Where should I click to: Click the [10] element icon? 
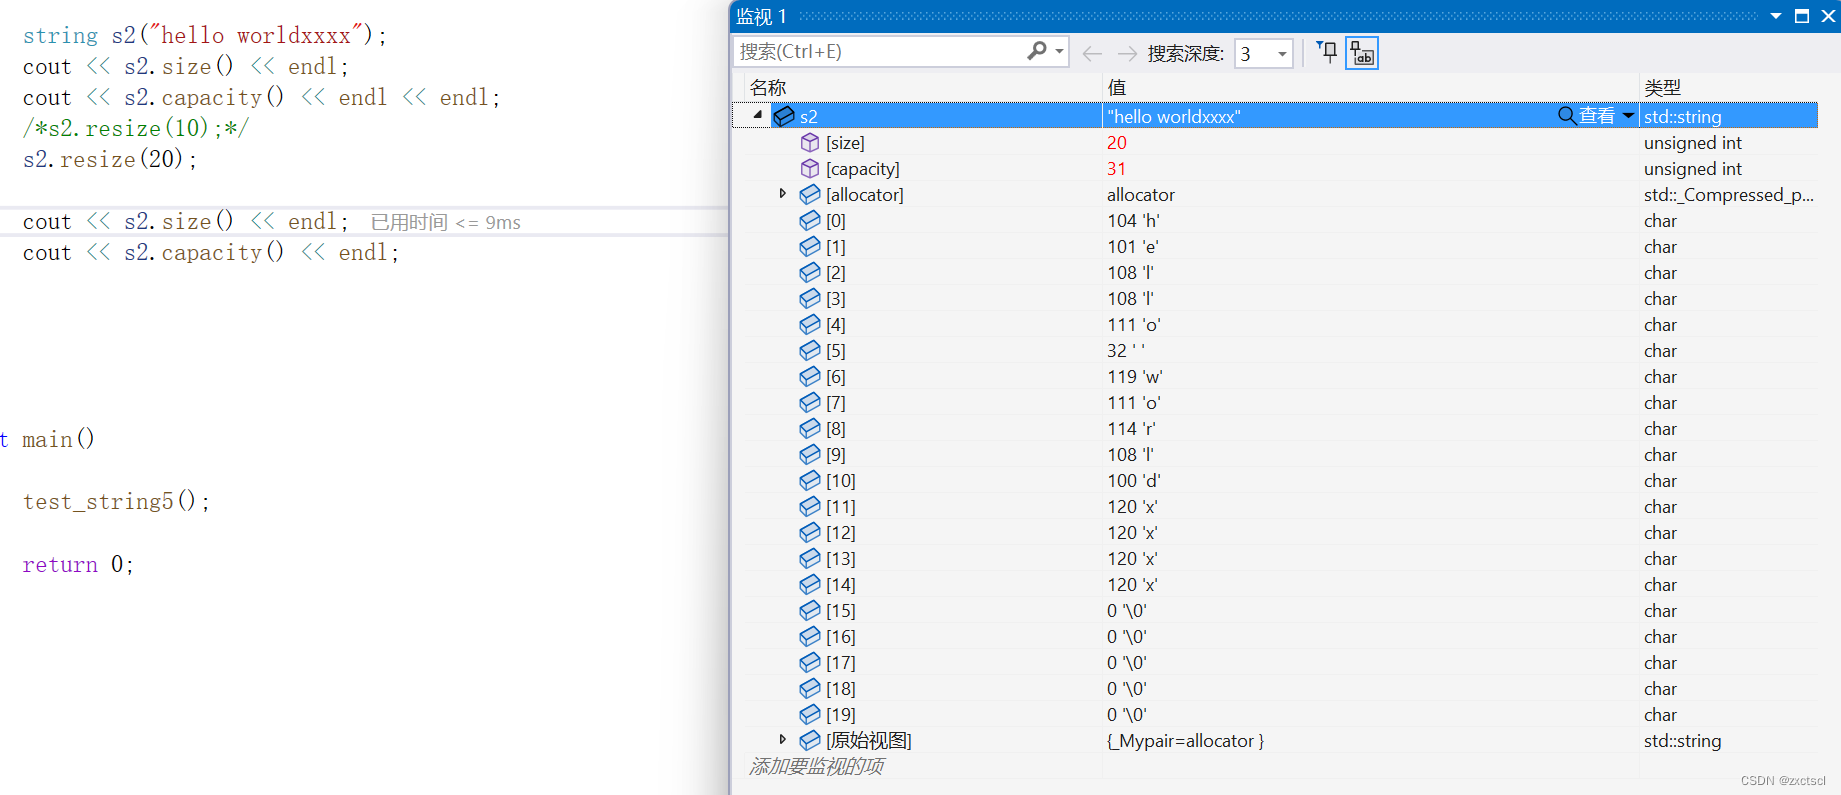tap(810, 480)
